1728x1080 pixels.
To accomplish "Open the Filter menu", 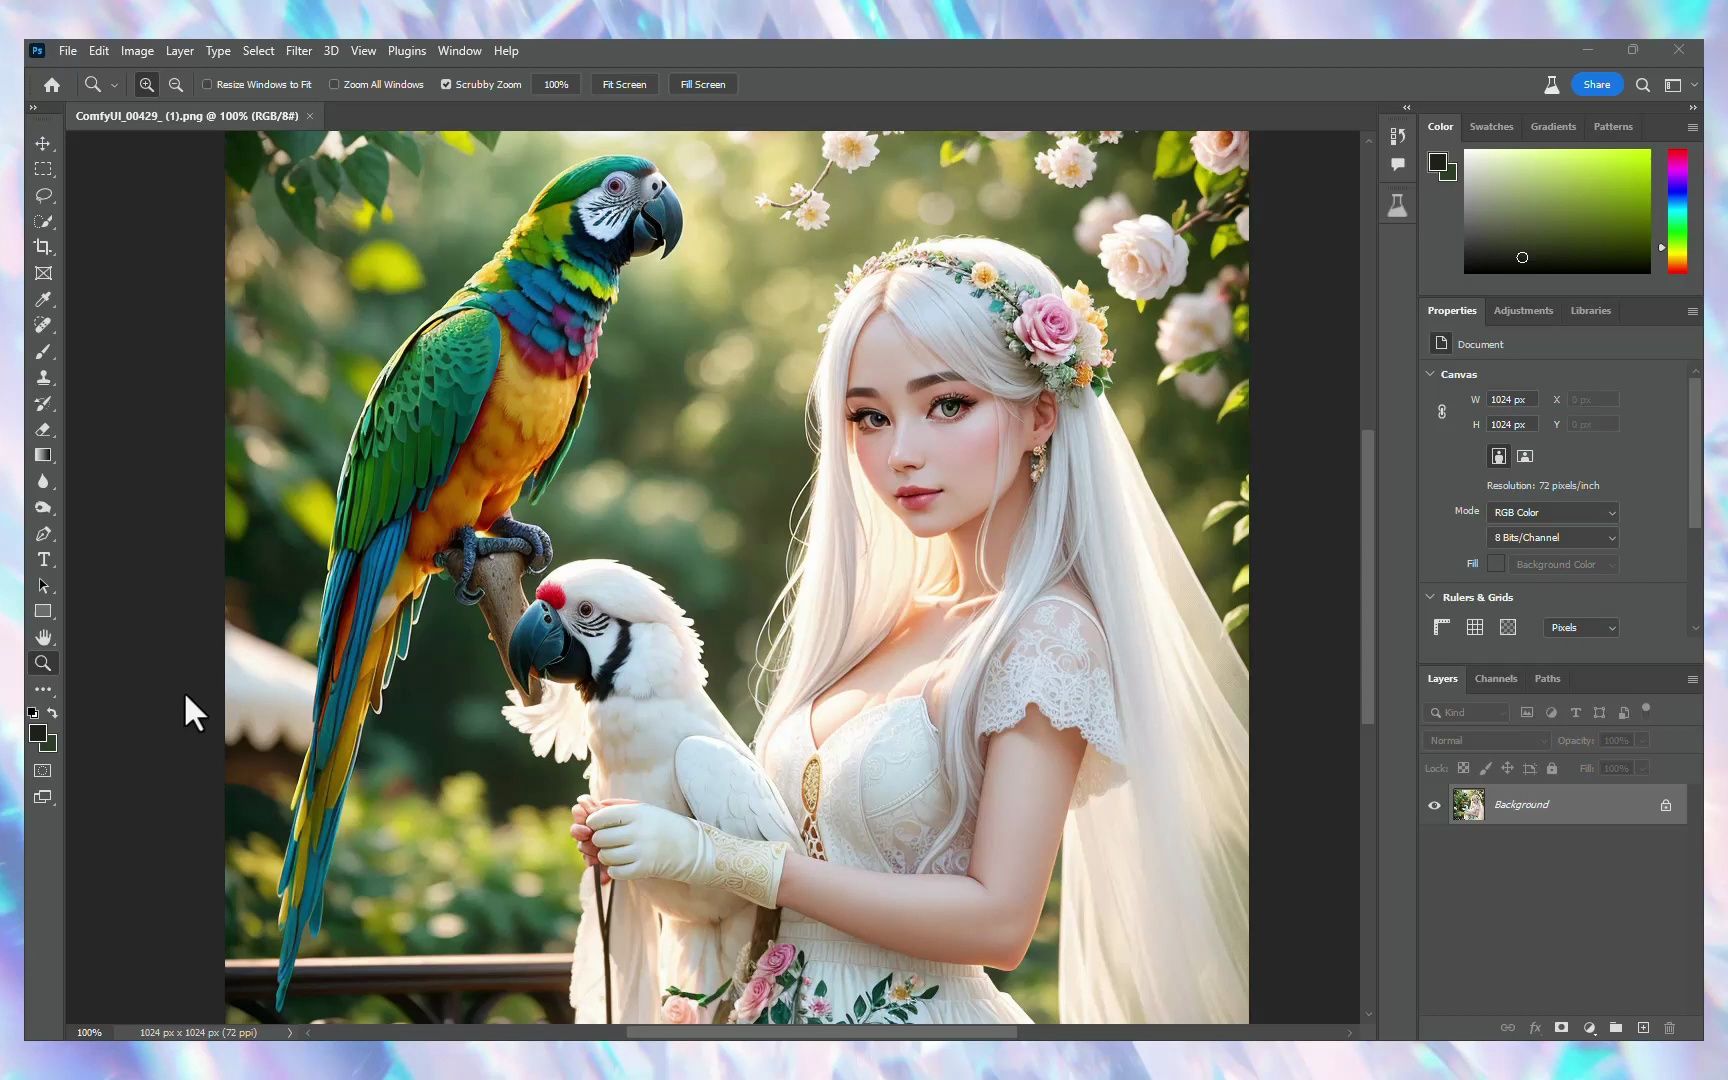I will 298,51.
